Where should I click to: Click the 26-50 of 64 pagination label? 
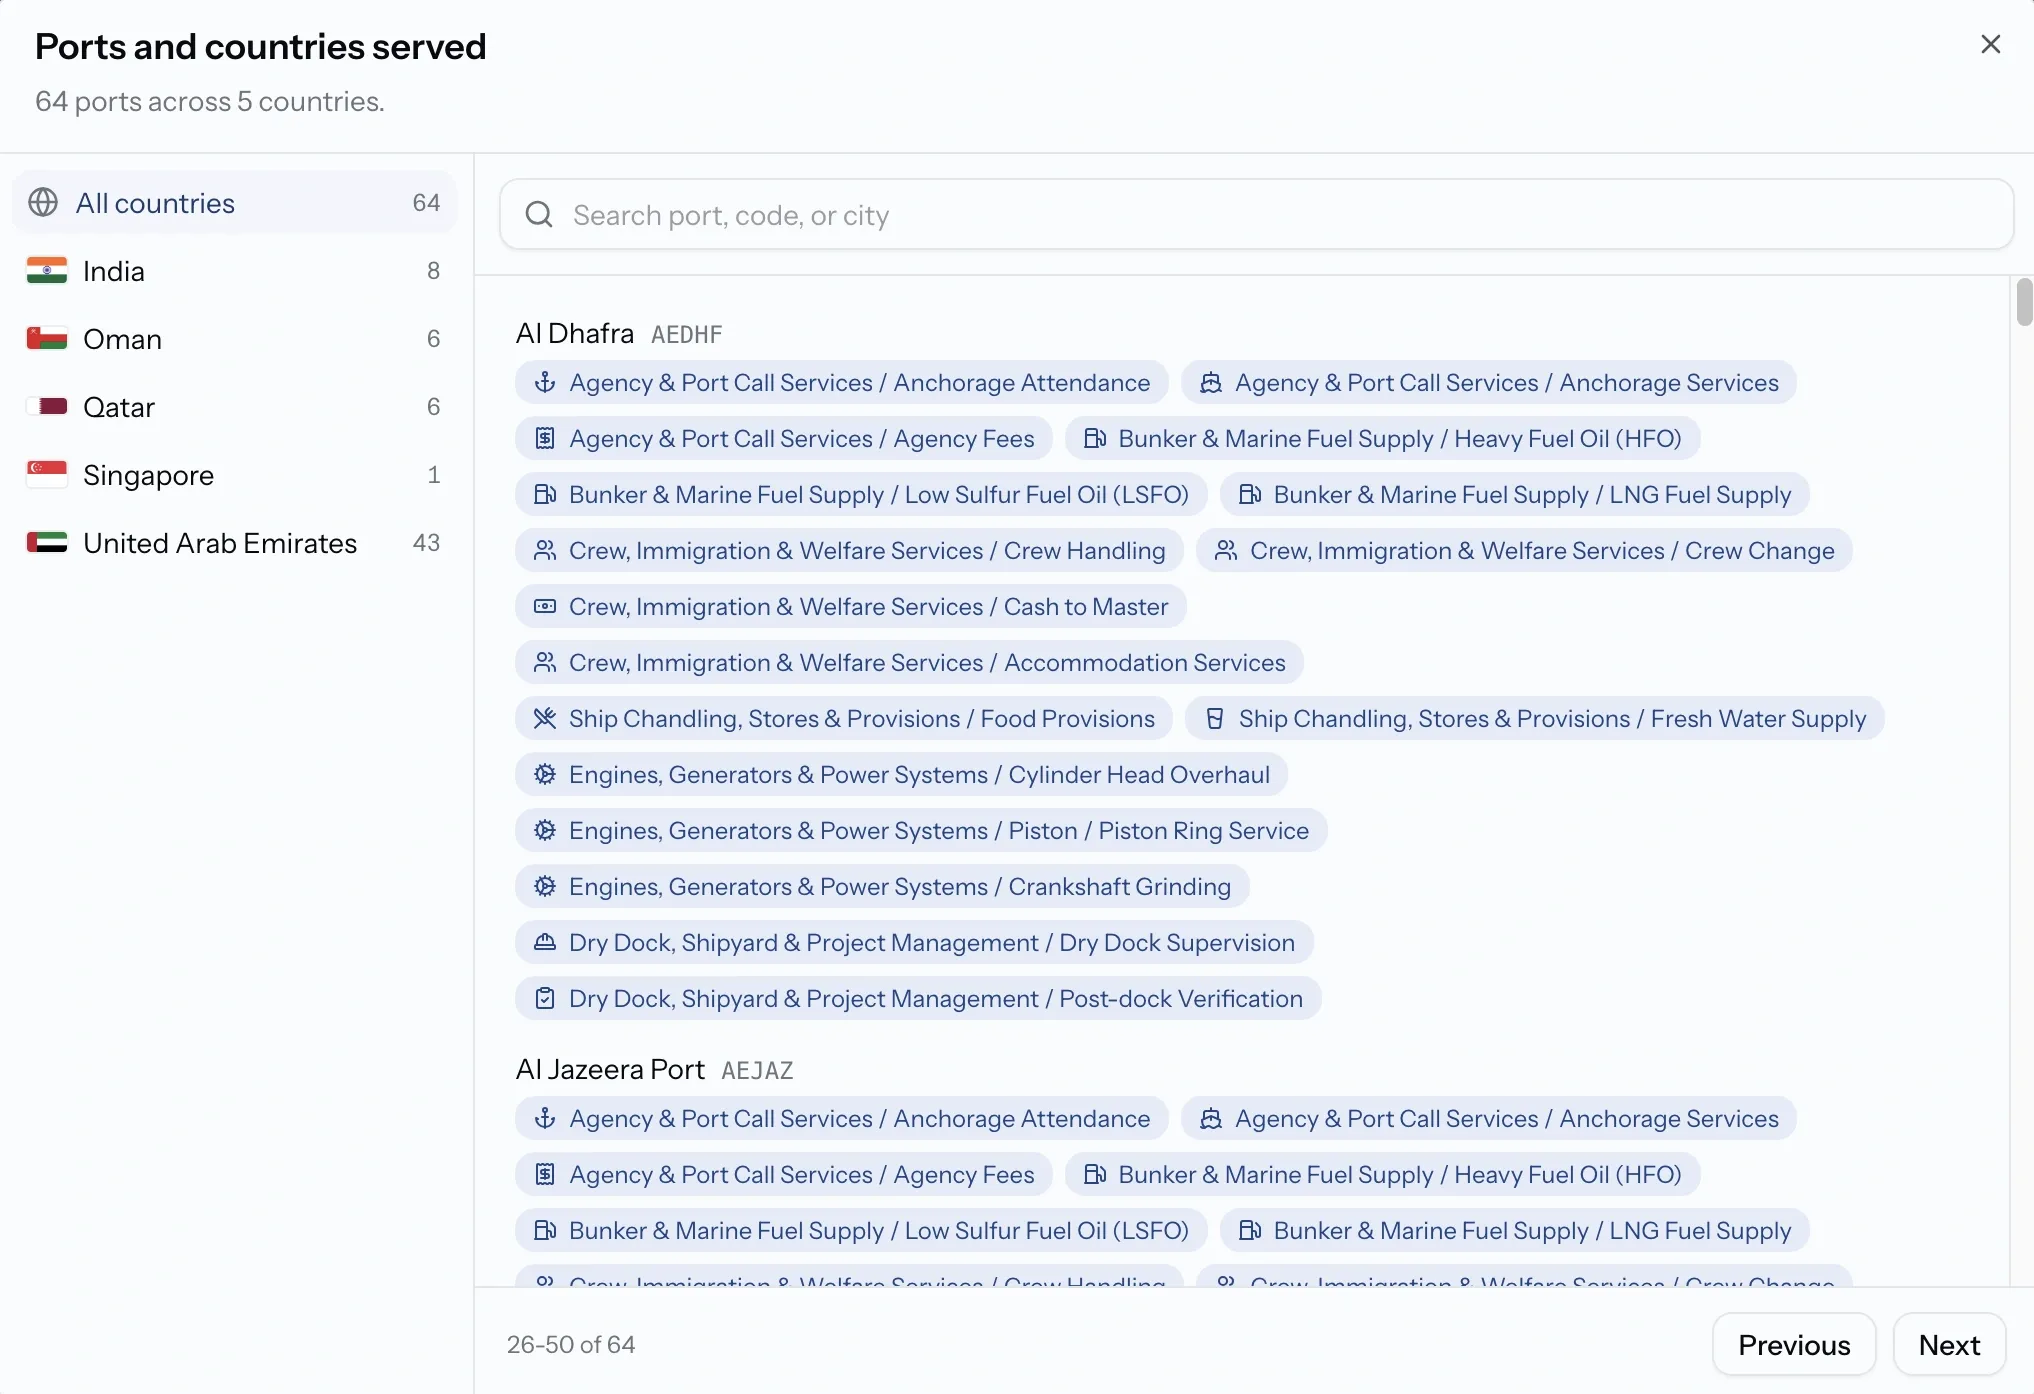click(571, 1345)
